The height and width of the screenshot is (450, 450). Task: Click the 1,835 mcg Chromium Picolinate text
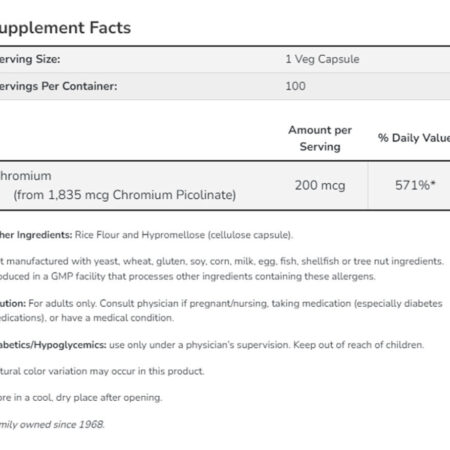click(142, 195)
